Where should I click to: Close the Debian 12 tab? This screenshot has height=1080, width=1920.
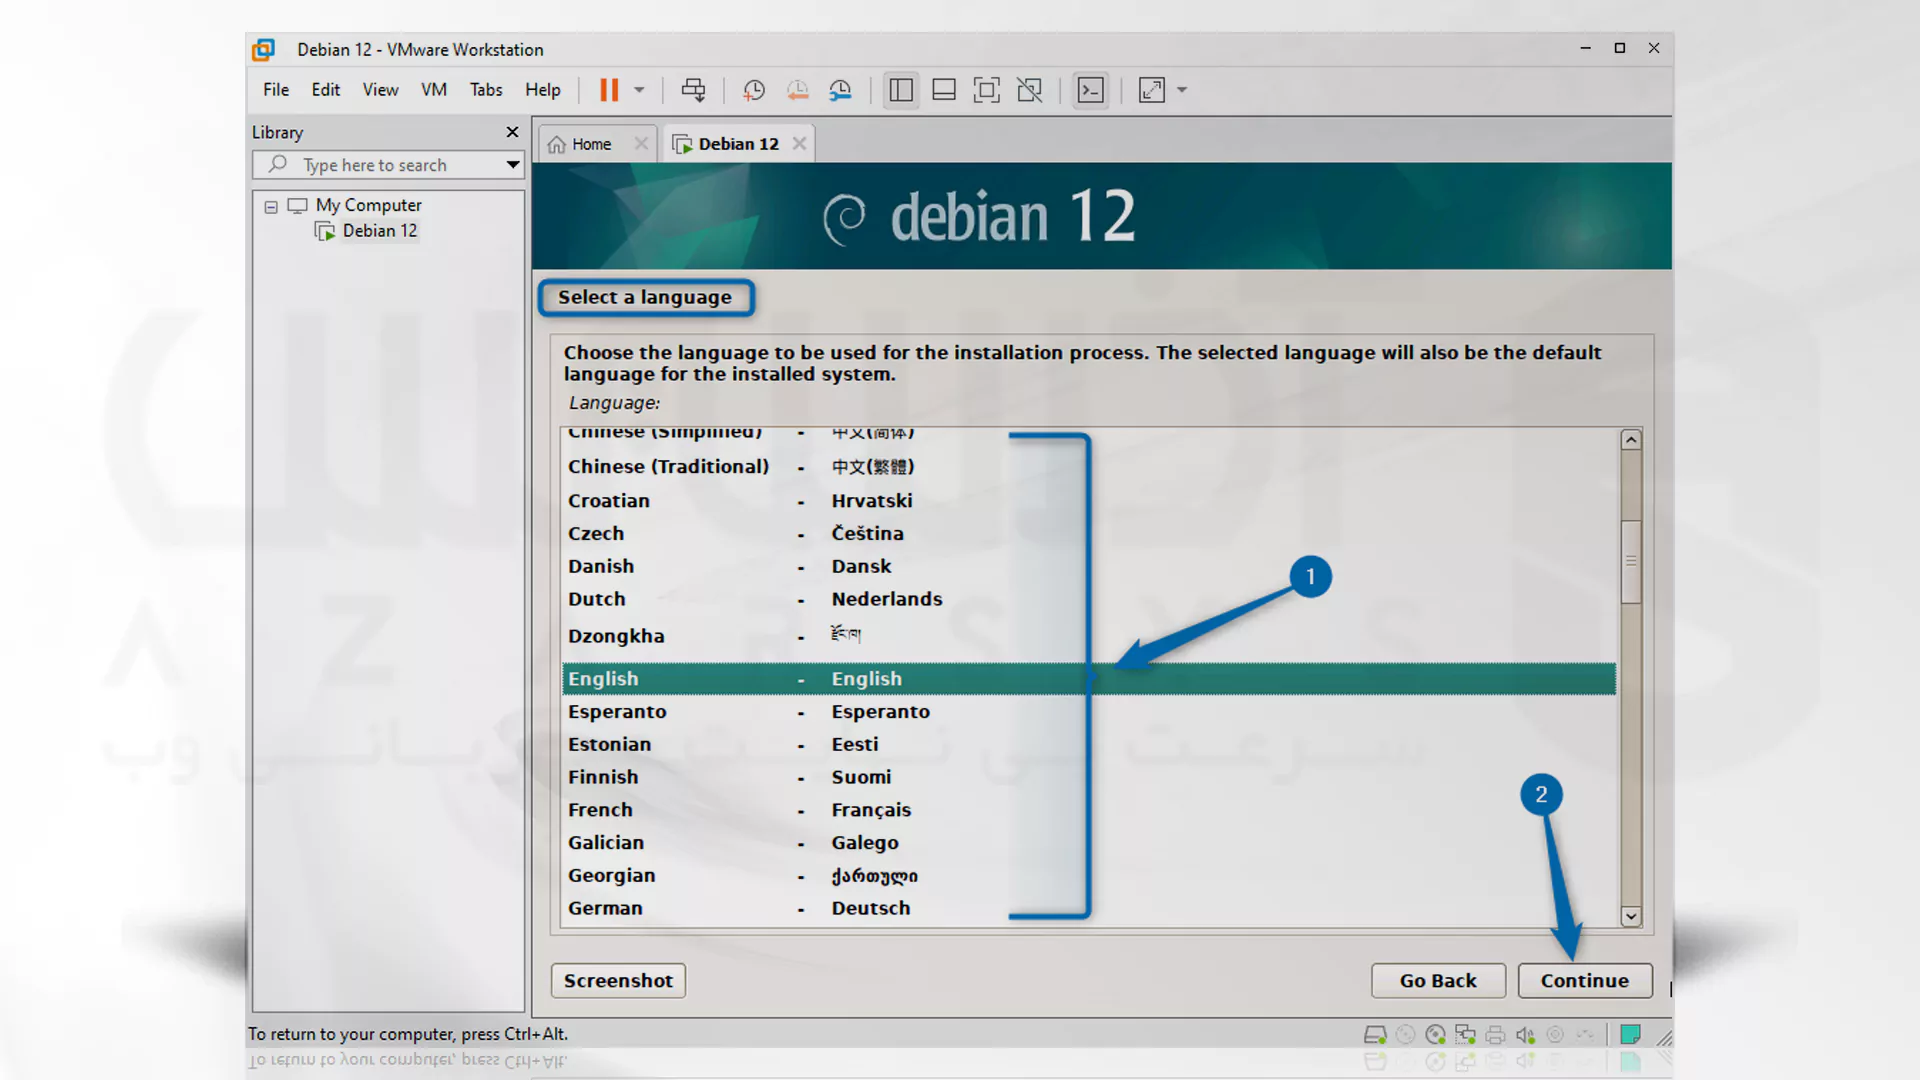pos(800,144)
